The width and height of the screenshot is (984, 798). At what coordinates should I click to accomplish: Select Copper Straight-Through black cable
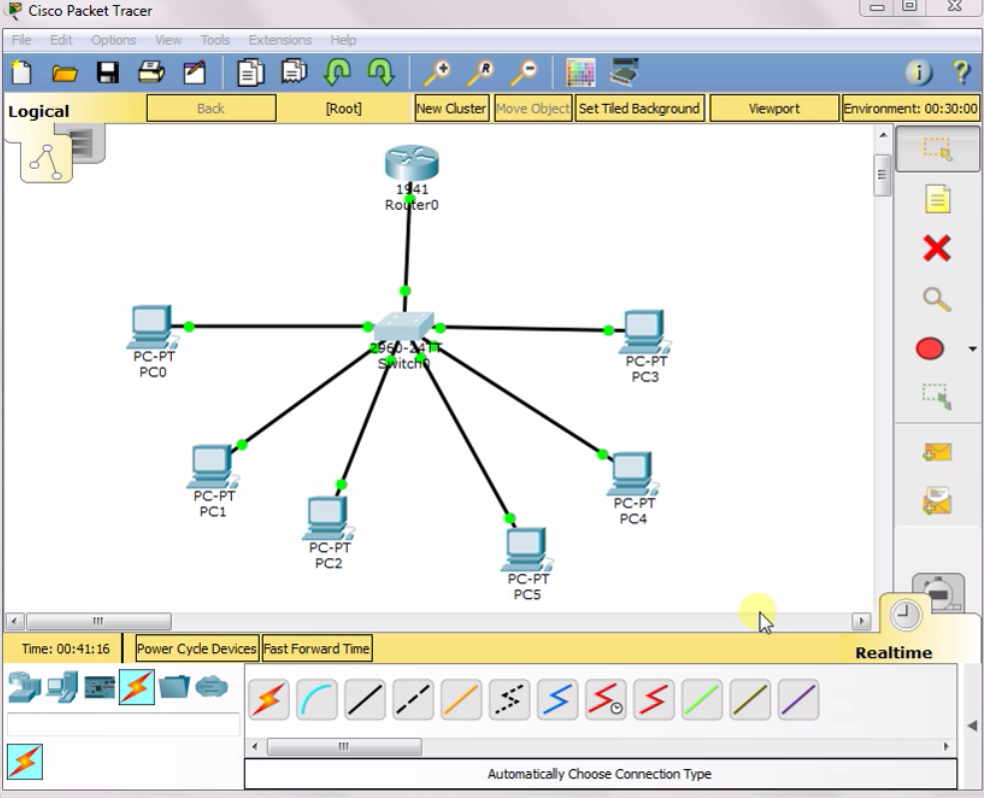365,699
